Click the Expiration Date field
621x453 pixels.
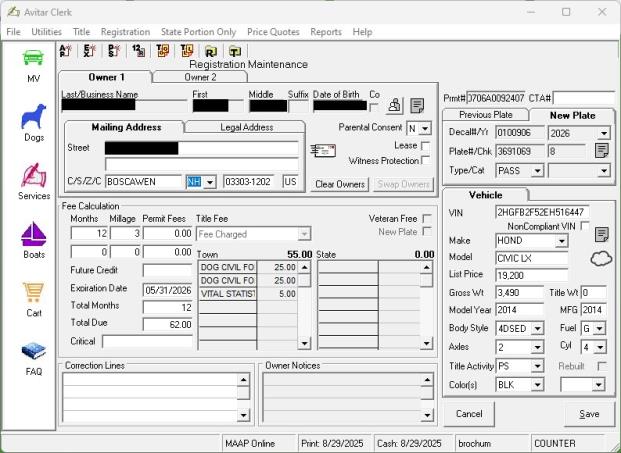click(x=168, y=290)
